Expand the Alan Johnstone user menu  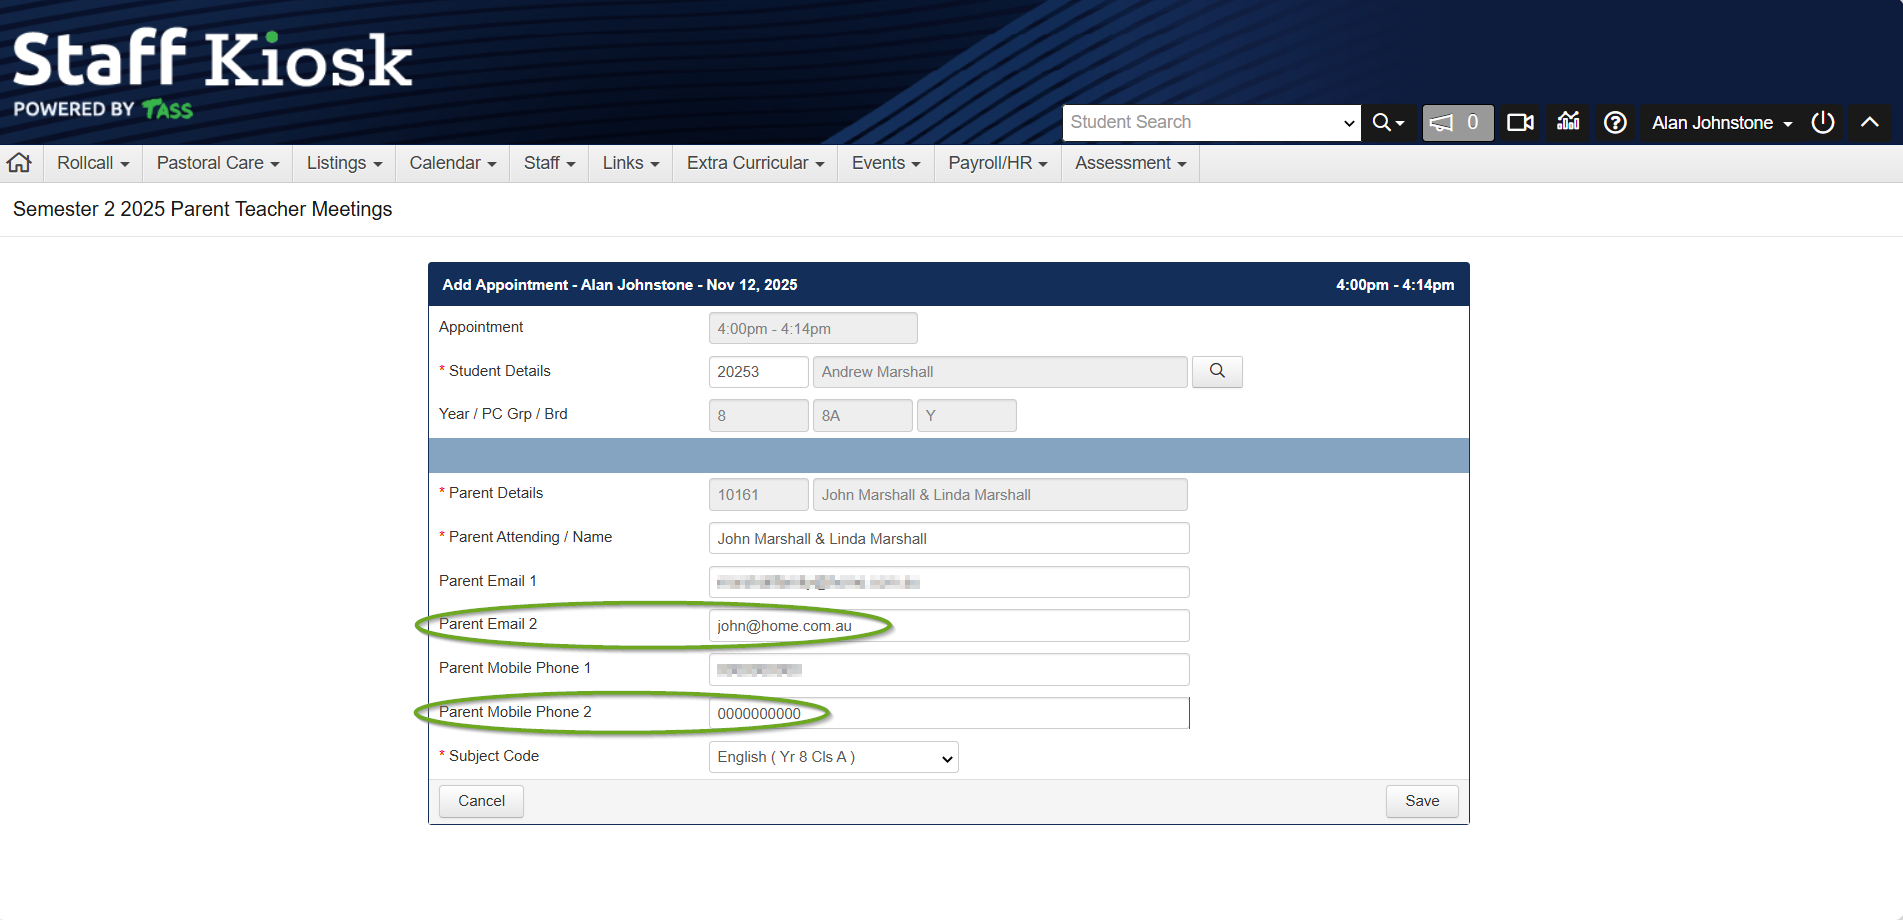tap(1721, 123)
